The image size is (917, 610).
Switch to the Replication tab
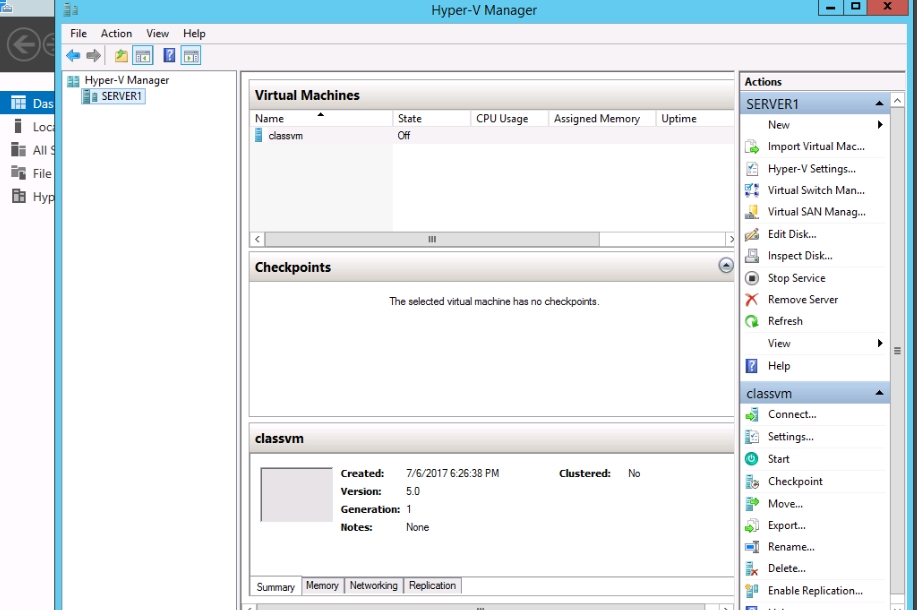432,585
